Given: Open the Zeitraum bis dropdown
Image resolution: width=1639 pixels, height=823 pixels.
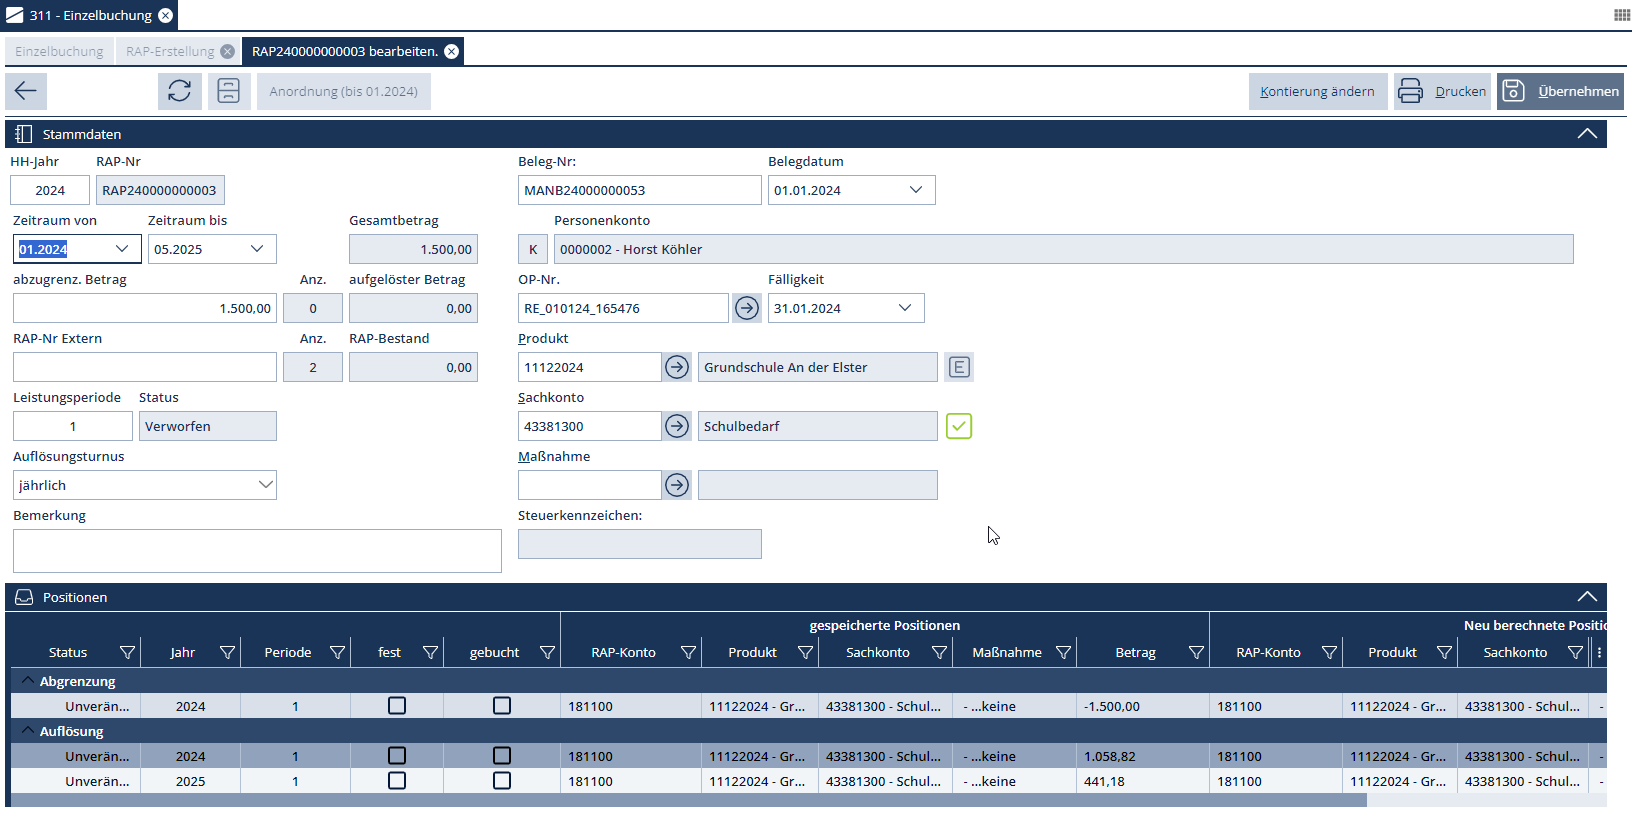Looking at the screenshot, I should click(257, 249).
